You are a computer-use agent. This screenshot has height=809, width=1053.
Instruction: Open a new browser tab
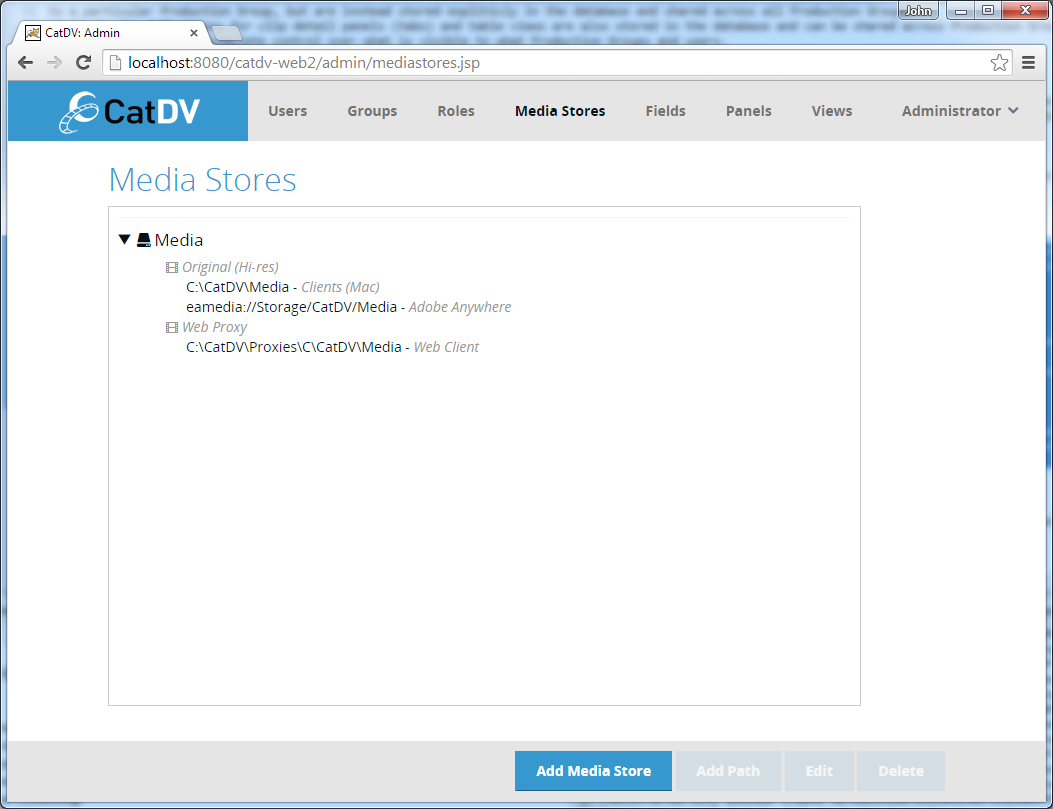click(x=227, y=33)
